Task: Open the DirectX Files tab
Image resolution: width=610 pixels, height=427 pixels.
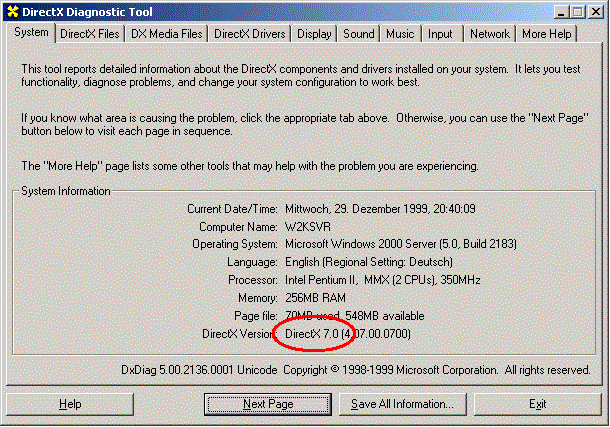Action: (89, 34)
